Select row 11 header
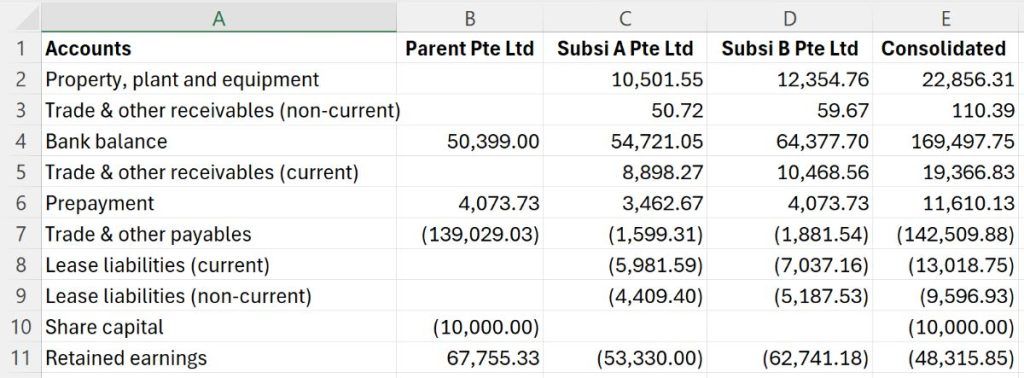1024x378 pixels. tap(21, 358)
